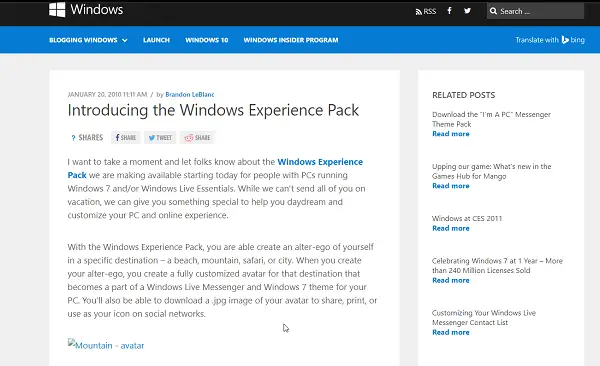Click the Bing logo in translate option
600x366 pixels.
573,40
